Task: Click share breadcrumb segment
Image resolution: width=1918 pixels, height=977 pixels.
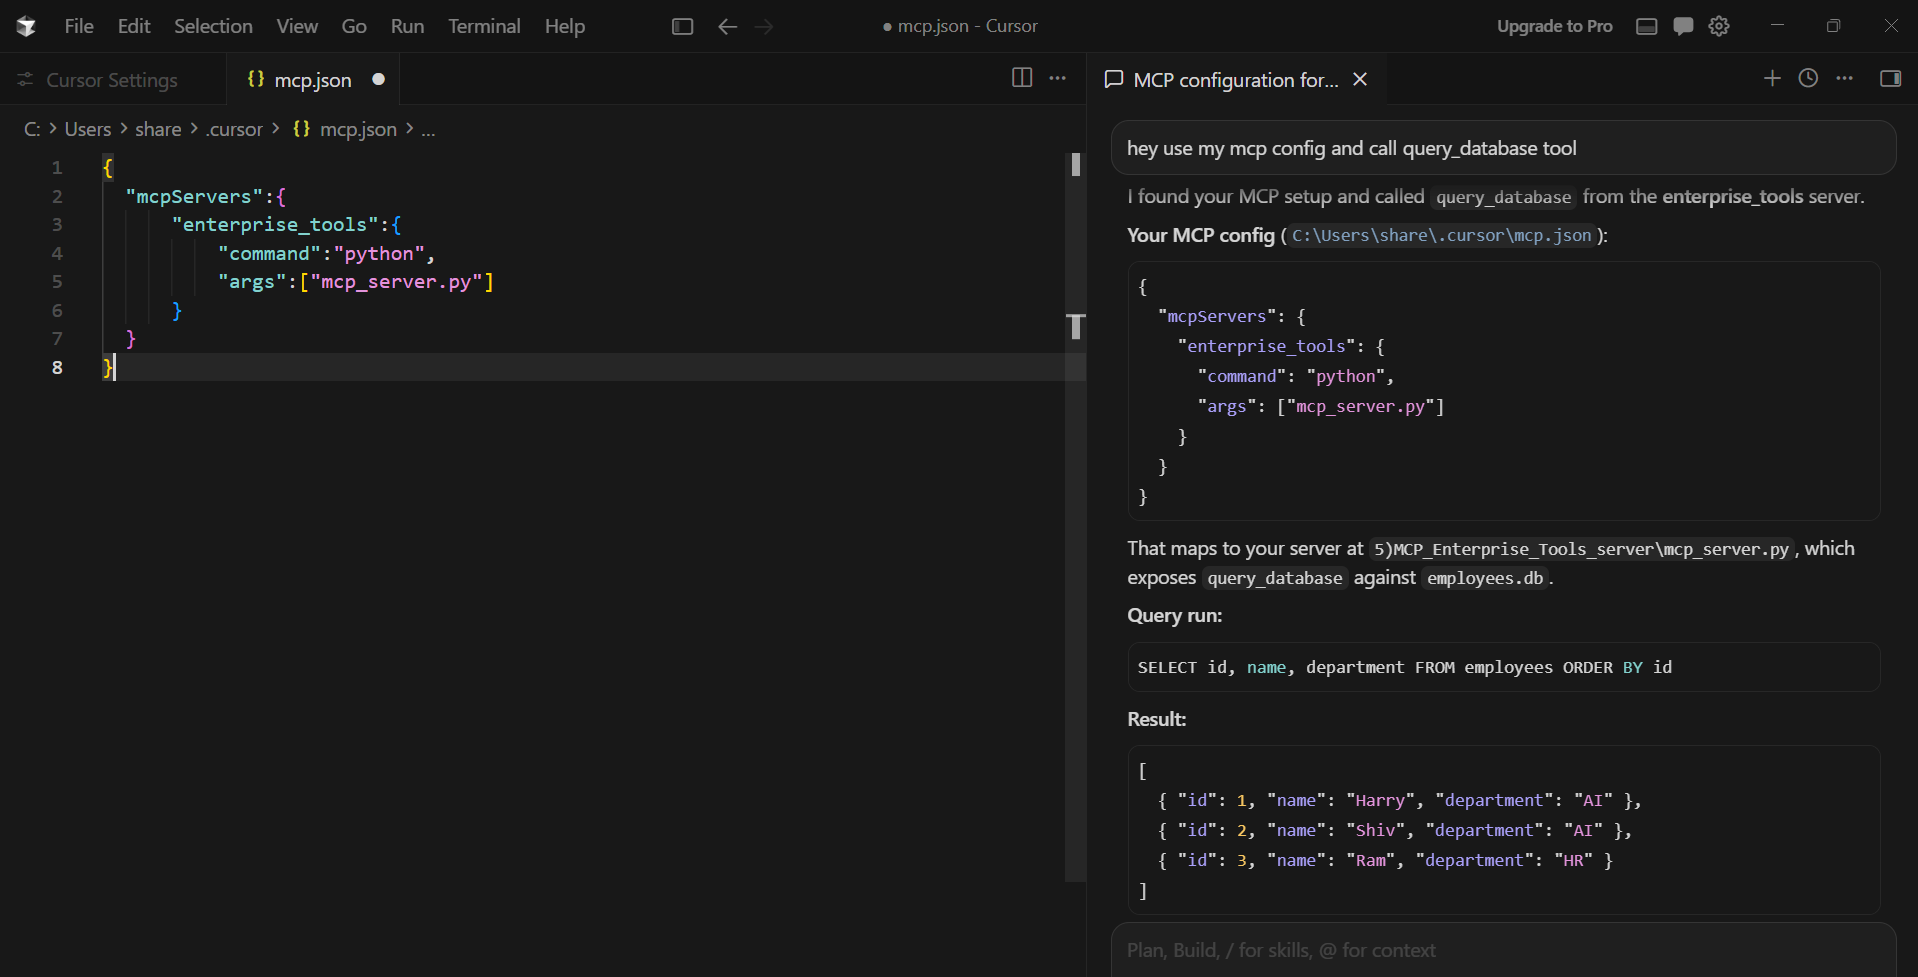Action: 158,129
